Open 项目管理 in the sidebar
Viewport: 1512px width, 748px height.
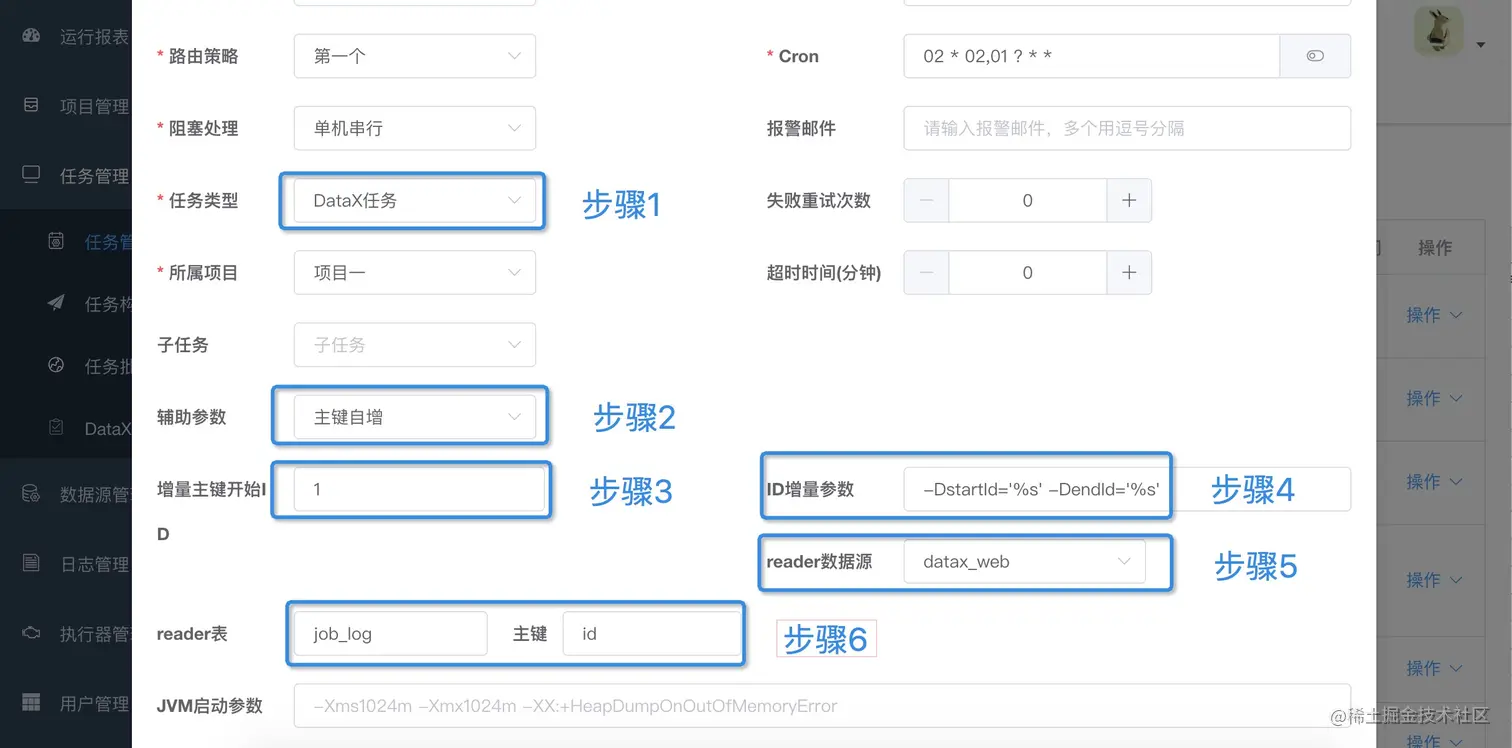[x=66, y=106]
